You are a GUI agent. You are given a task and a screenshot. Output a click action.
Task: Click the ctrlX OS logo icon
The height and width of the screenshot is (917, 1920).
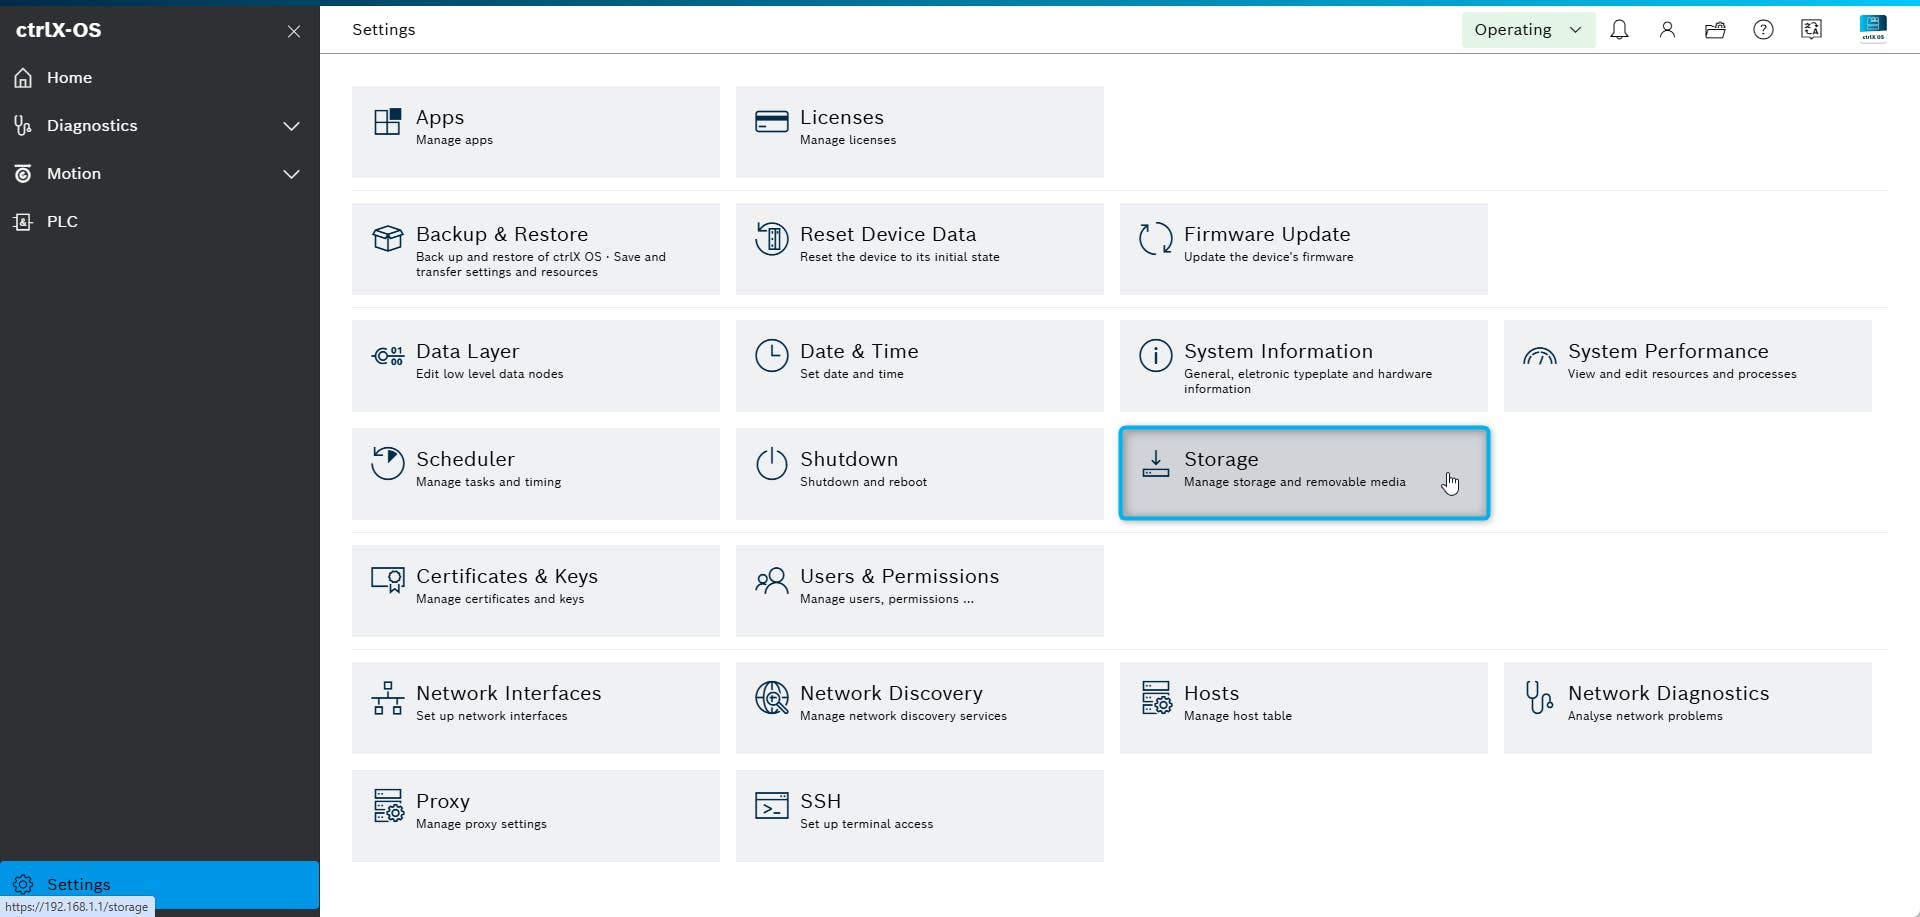pyautogui.click(x=1872, y=28)
